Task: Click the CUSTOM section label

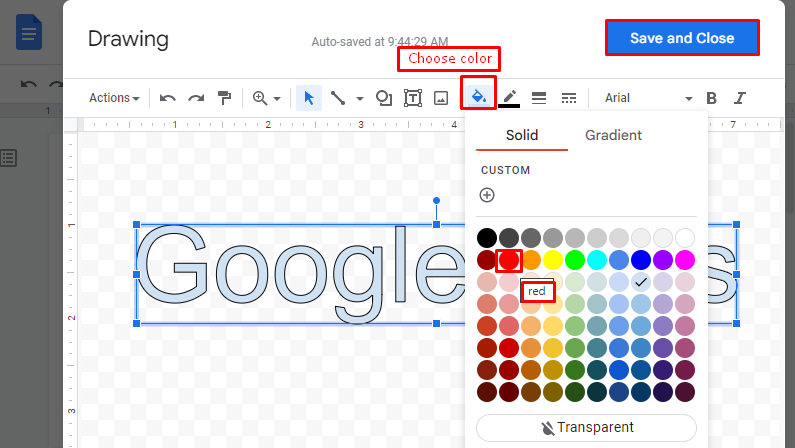Action: 505,170
